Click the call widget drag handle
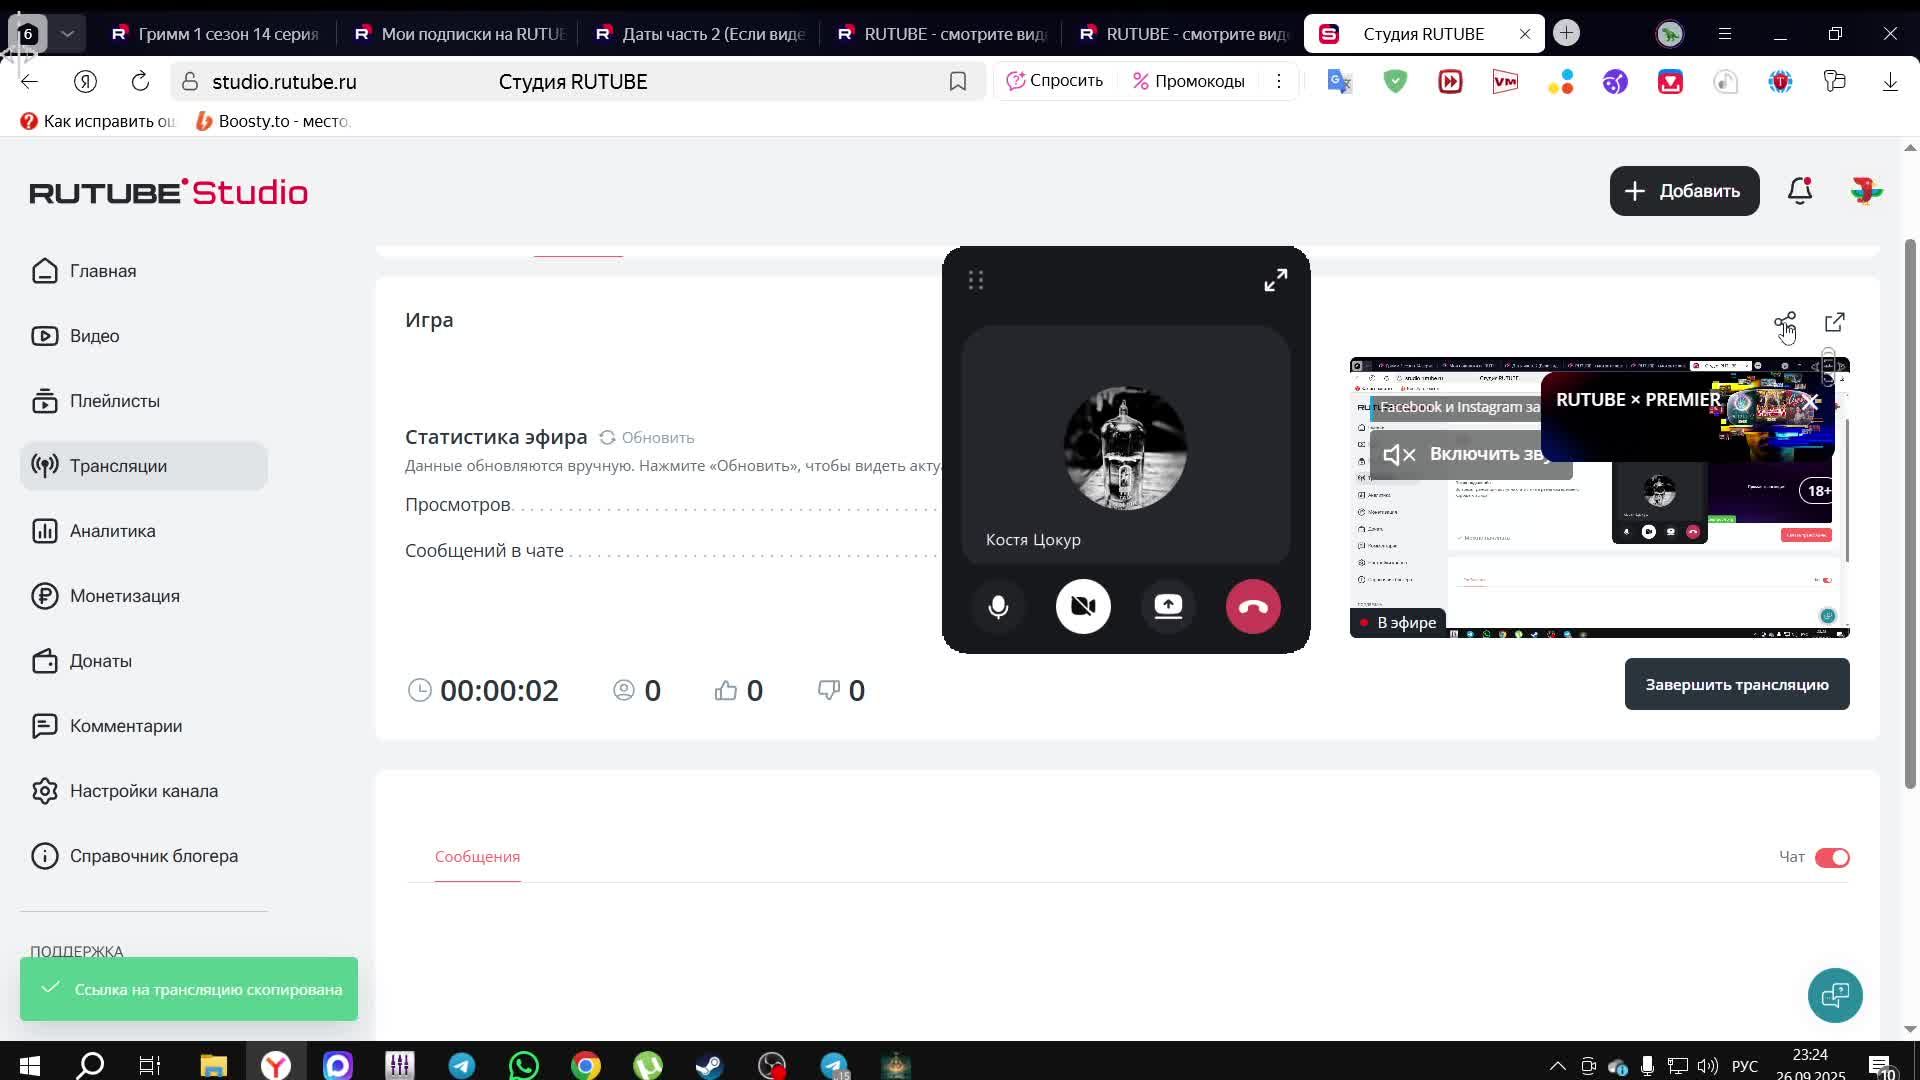 976,281
